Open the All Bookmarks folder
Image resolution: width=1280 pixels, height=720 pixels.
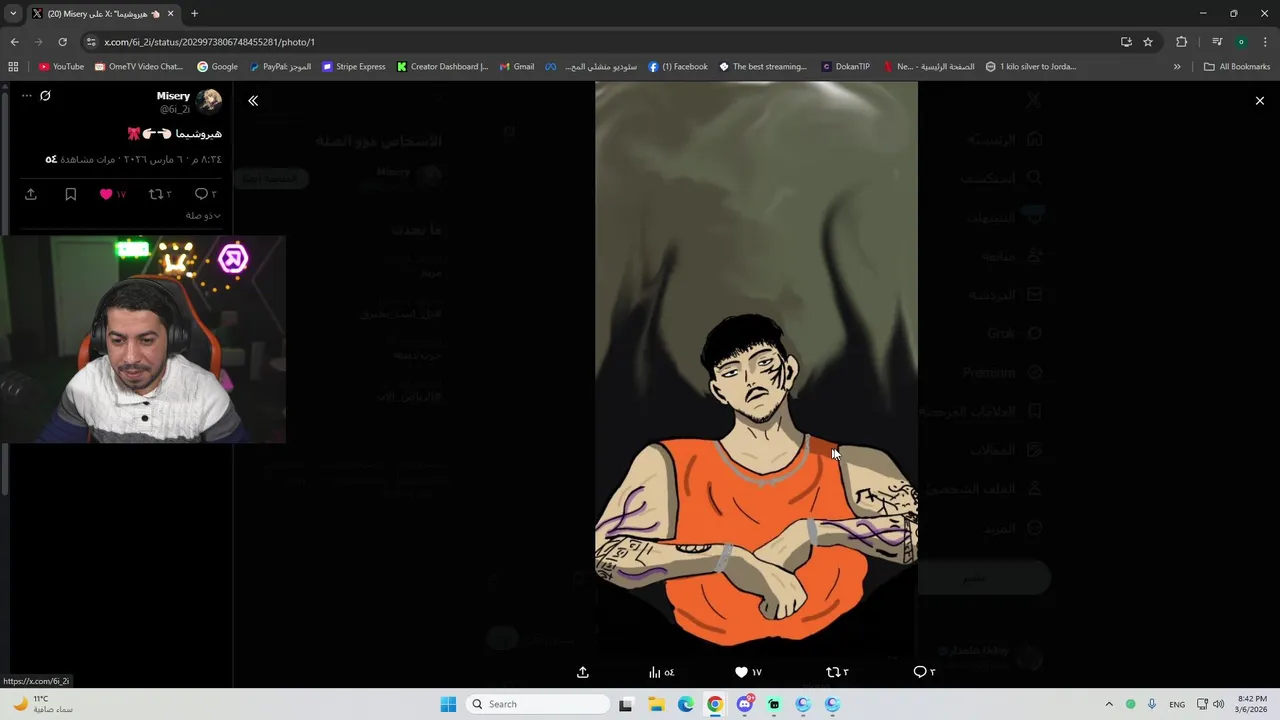(x=1237, y=67)
